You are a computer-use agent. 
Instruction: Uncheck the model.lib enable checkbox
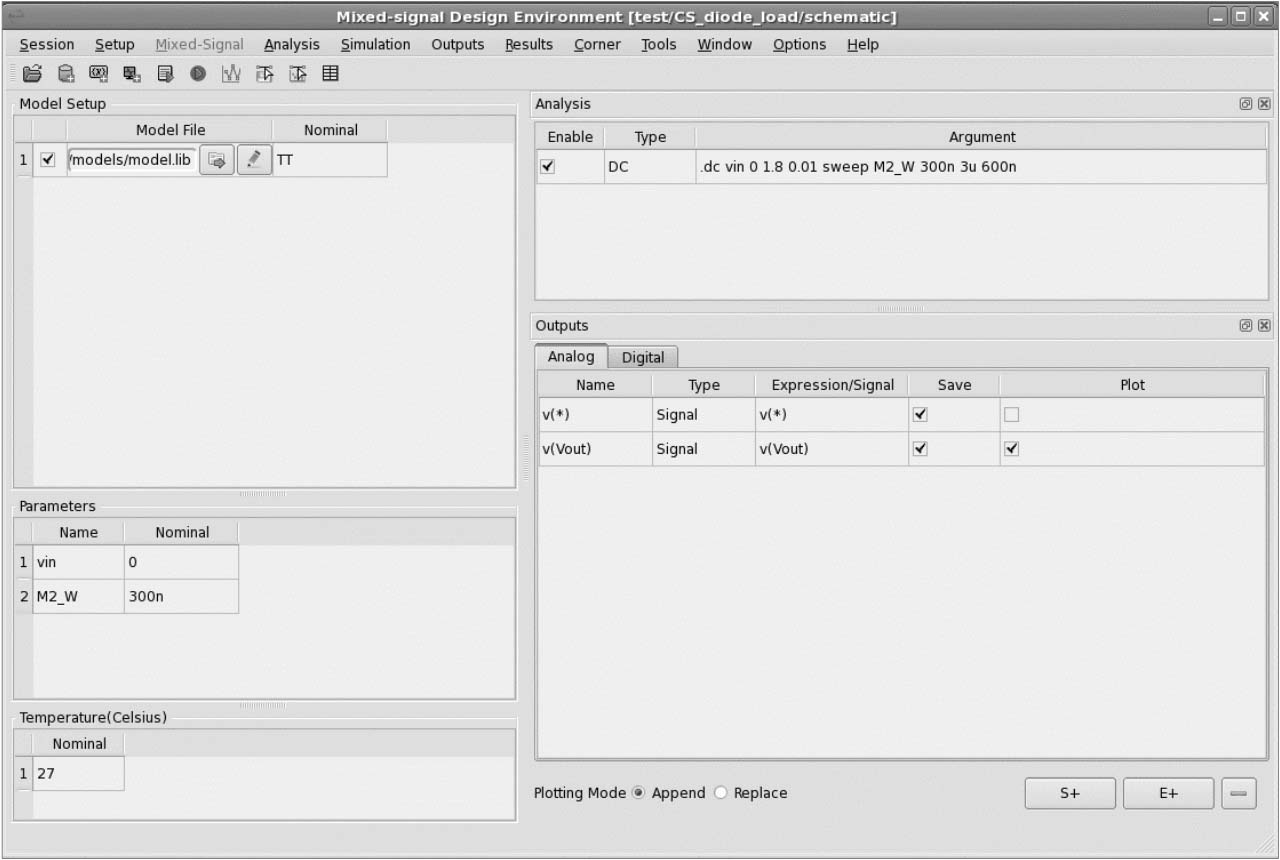click(48, 160)
